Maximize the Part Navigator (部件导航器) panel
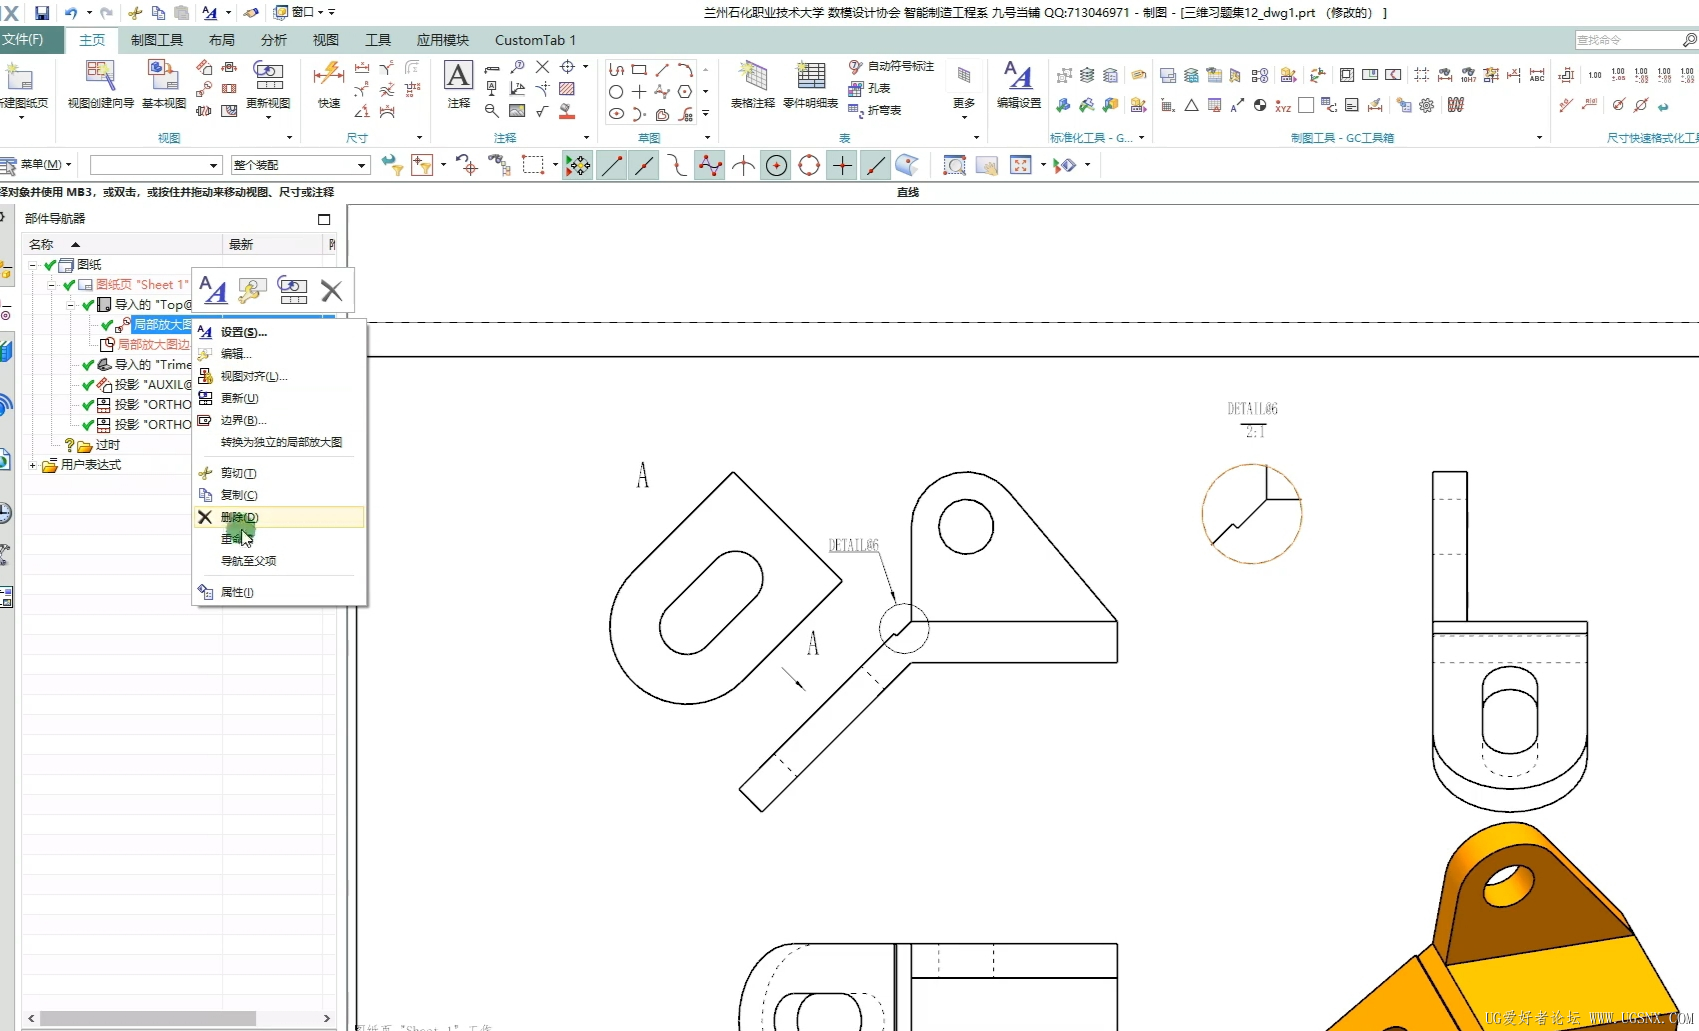Image resolution: width=1699 pixels, height=1031 pixels. point(324,219)
